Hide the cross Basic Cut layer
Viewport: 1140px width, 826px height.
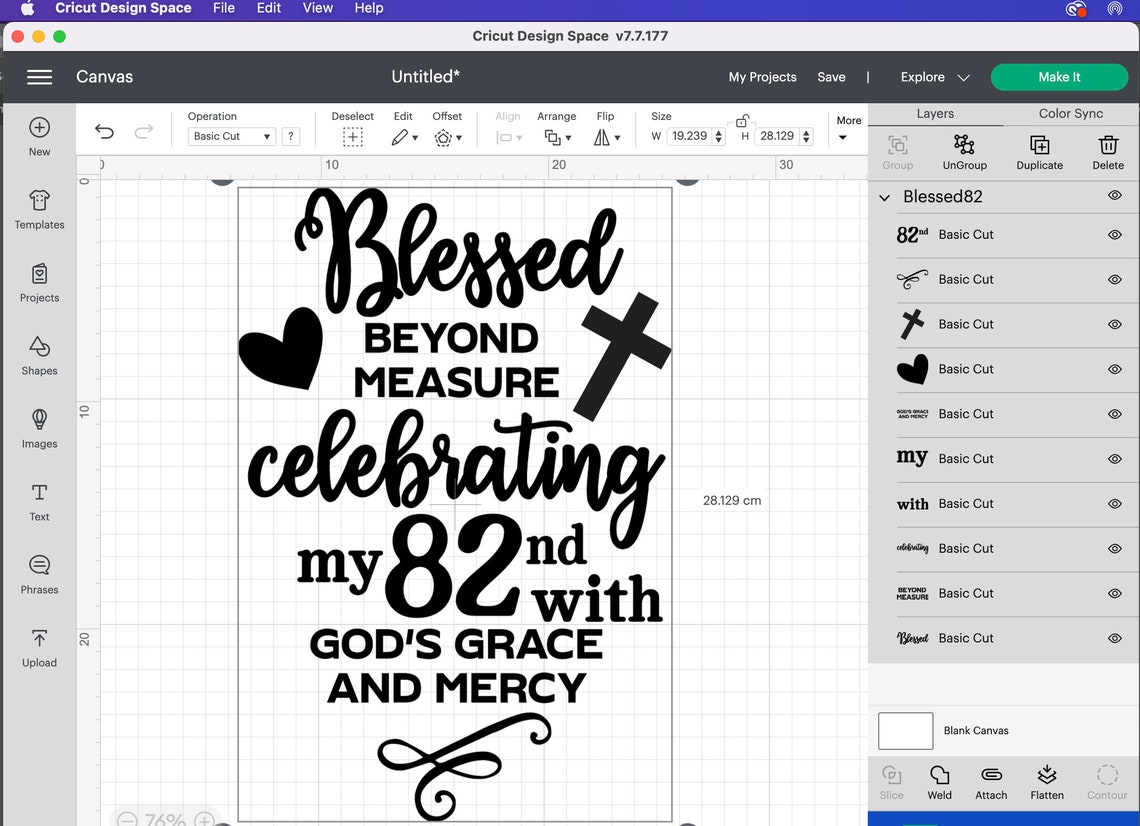pos(1114,324)
